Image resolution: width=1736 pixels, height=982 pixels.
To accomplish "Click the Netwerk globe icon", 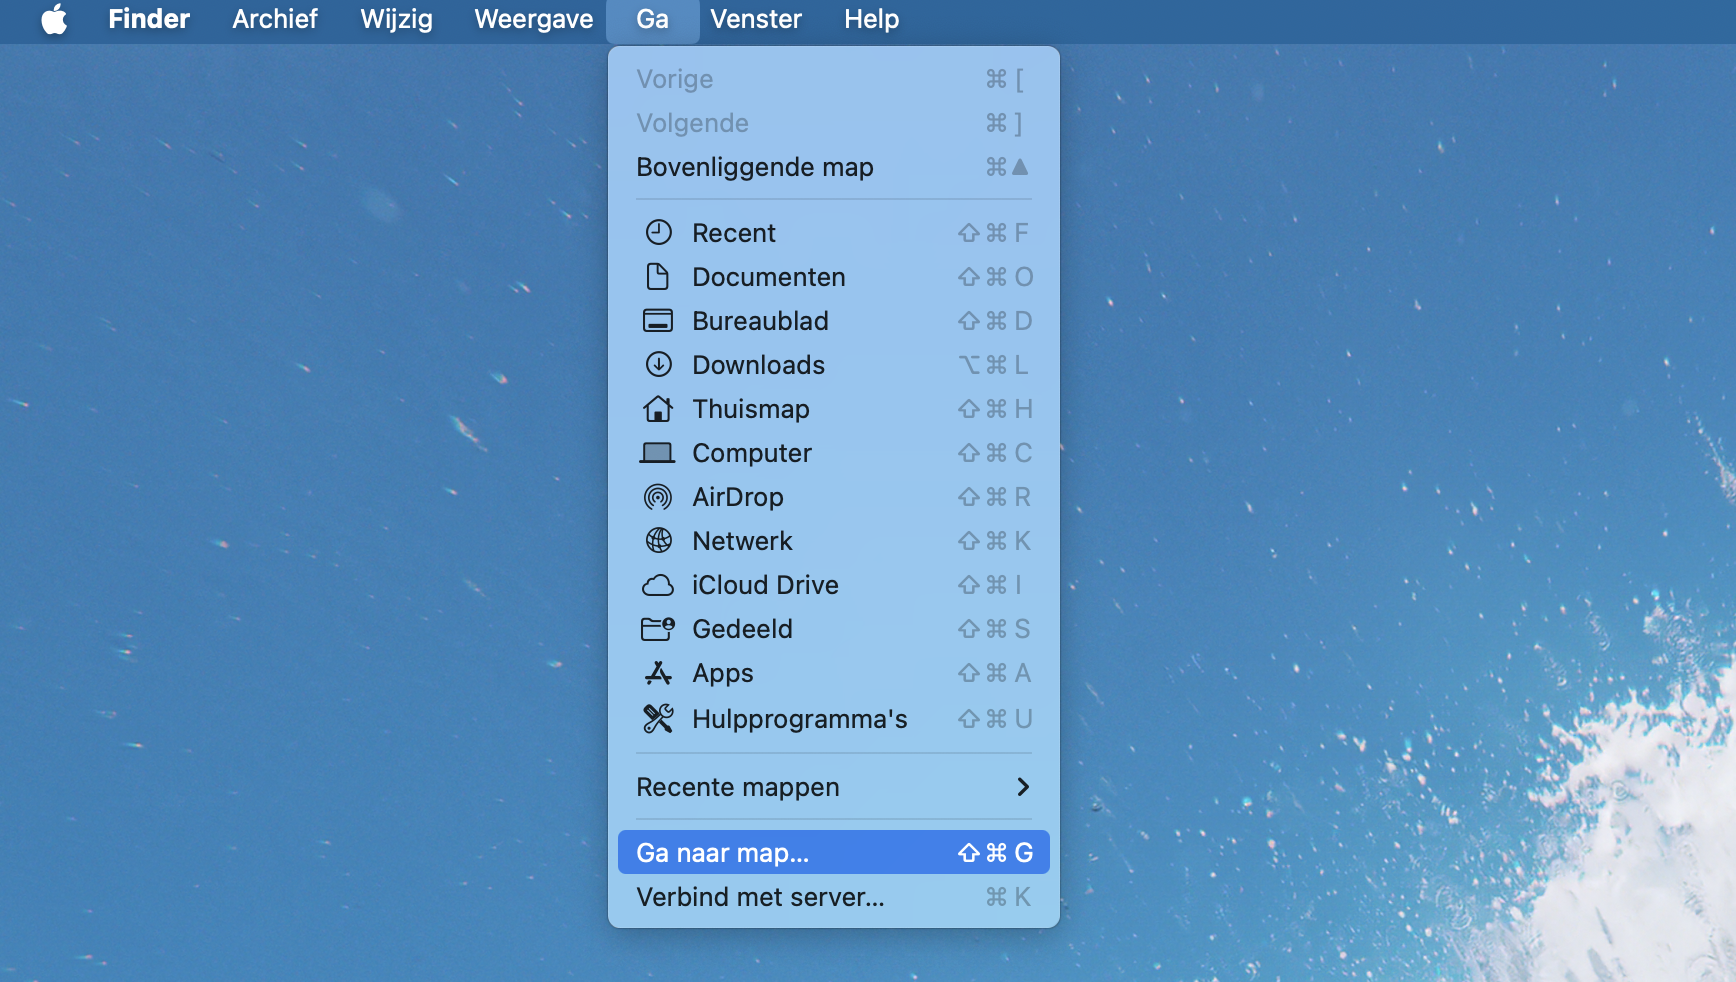I will (x=658, y=541).
